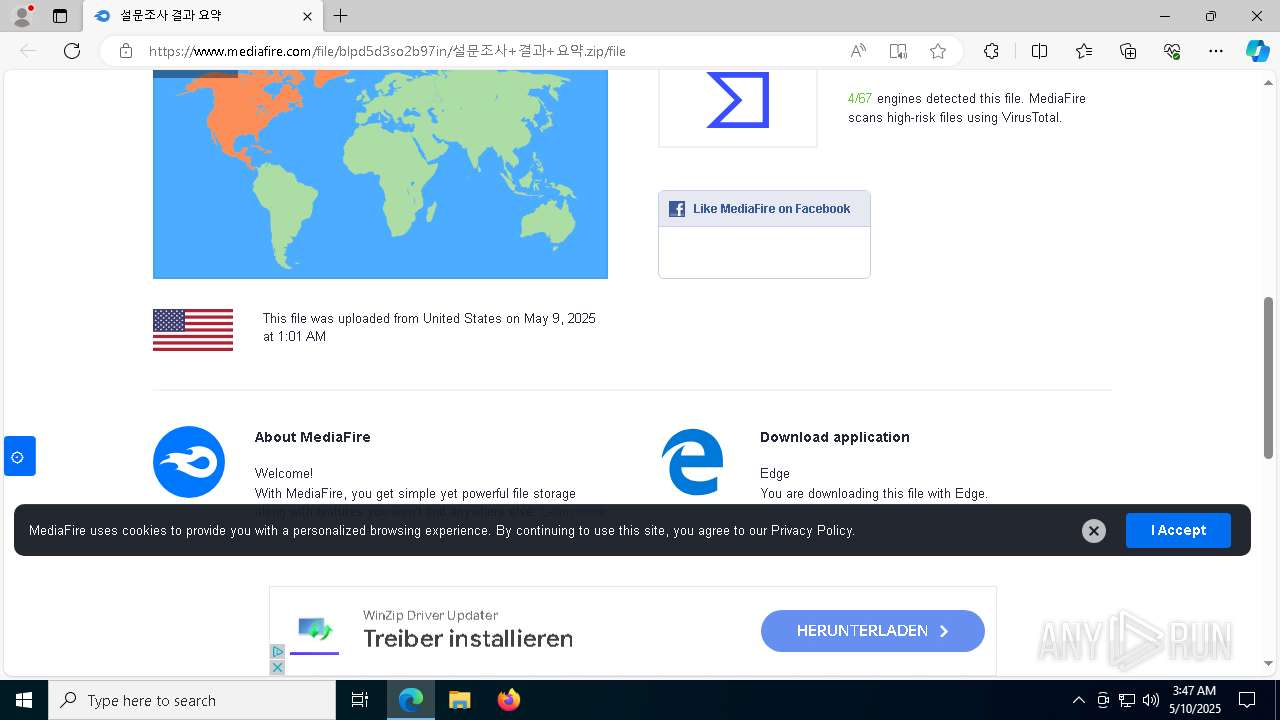Click the About MediaFire heading
This screenshot has width=1280, height=720.
pyautogui.click(x=312, y=437)
